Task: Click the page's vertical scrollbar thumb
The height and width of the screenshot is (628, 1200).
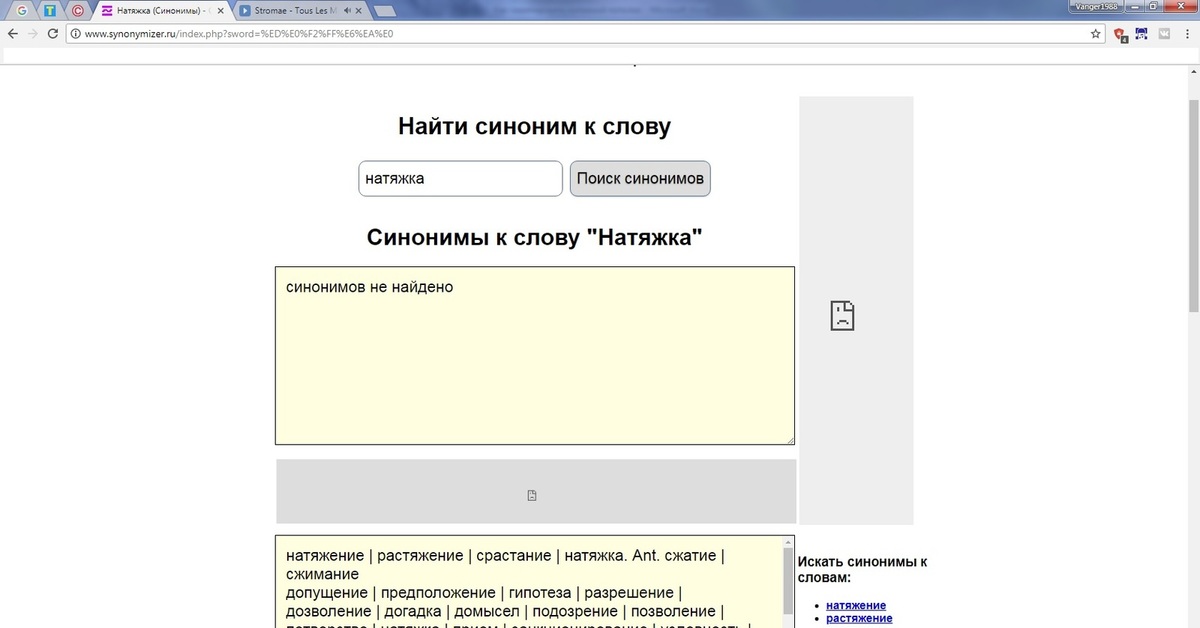Action: pos(1192,205)
